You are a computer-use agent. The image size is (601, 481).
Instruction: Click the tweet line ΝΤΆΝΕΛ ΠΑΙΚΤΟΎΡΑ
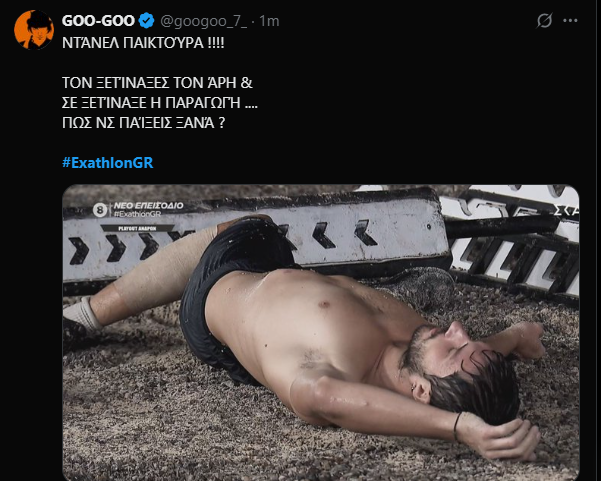pos(144,46)
